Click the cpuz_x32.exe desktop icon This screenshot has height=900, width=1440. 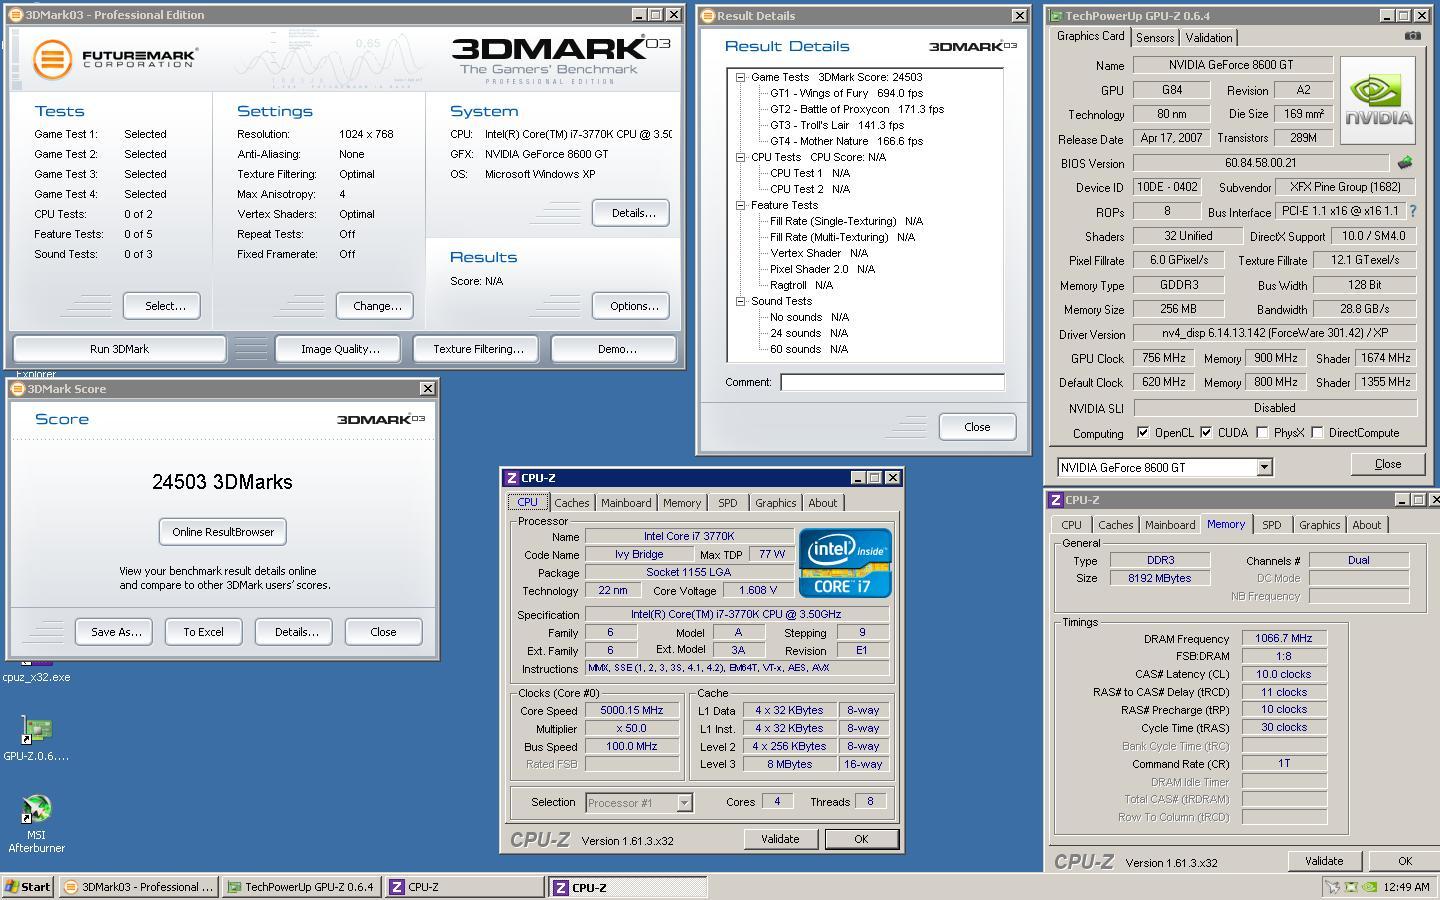point(36,676)
